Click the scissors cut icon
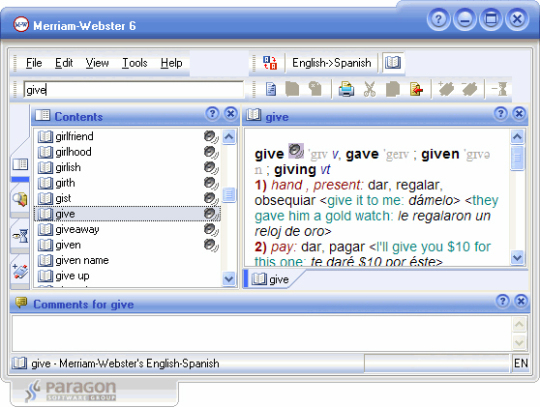This screenshot has height=407, width=540. (370, 90)
